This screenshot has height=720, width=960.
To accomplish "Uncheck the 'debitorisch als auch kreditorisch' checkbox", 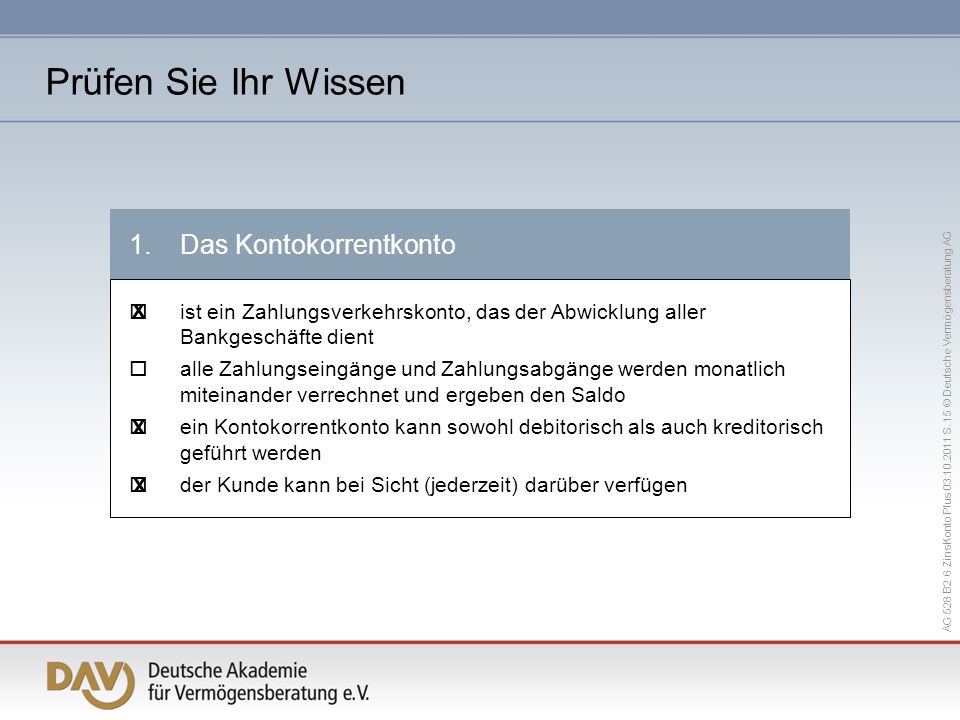I will [138, 427].
